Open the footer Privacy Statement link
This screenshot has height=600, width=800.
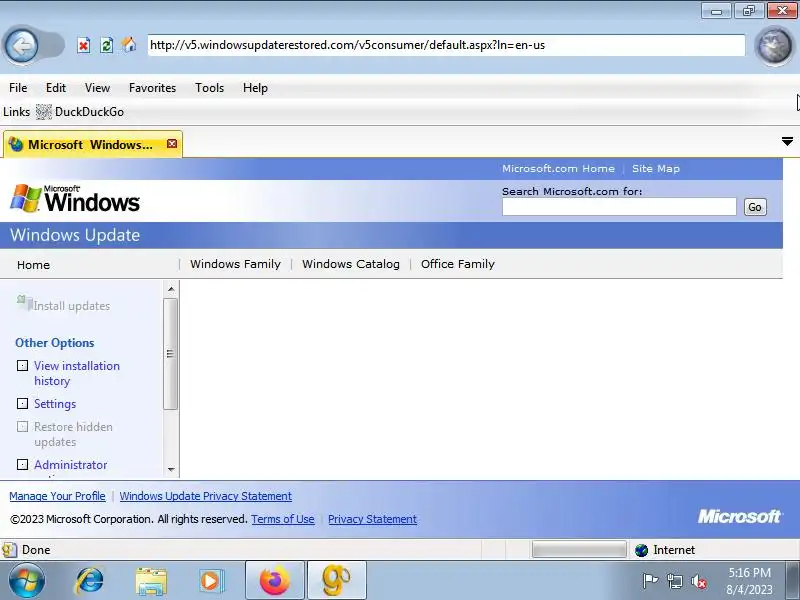[372, 519]
